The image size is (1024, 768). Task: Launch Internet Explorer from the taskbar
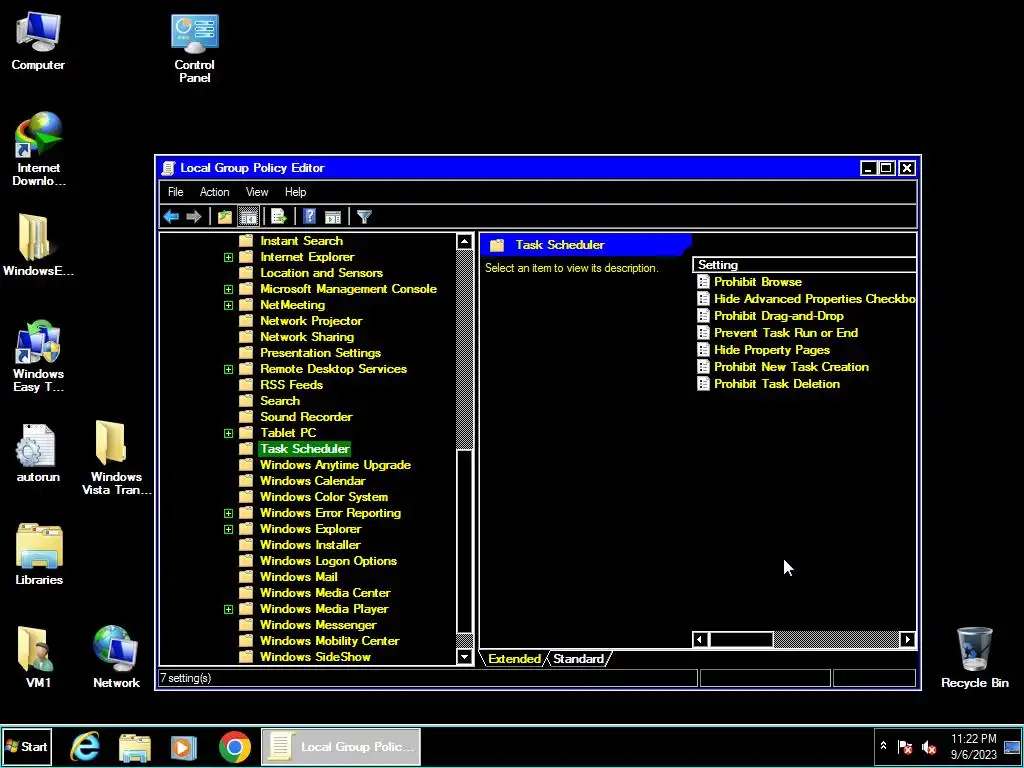[x=86, y=746]
